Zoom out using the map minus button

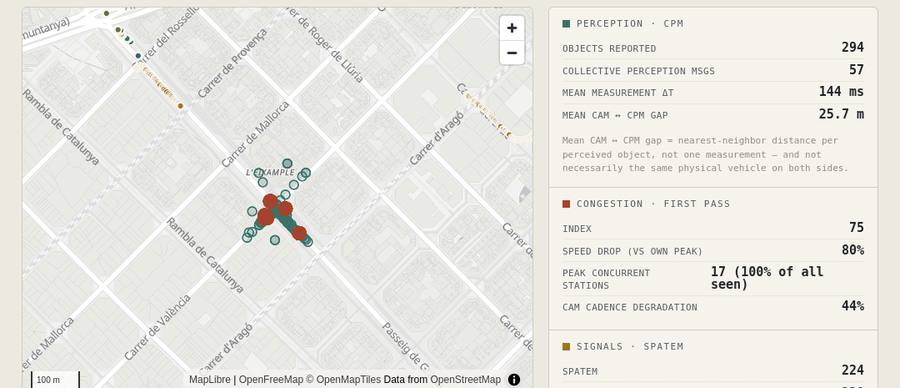tap(512, 53)
